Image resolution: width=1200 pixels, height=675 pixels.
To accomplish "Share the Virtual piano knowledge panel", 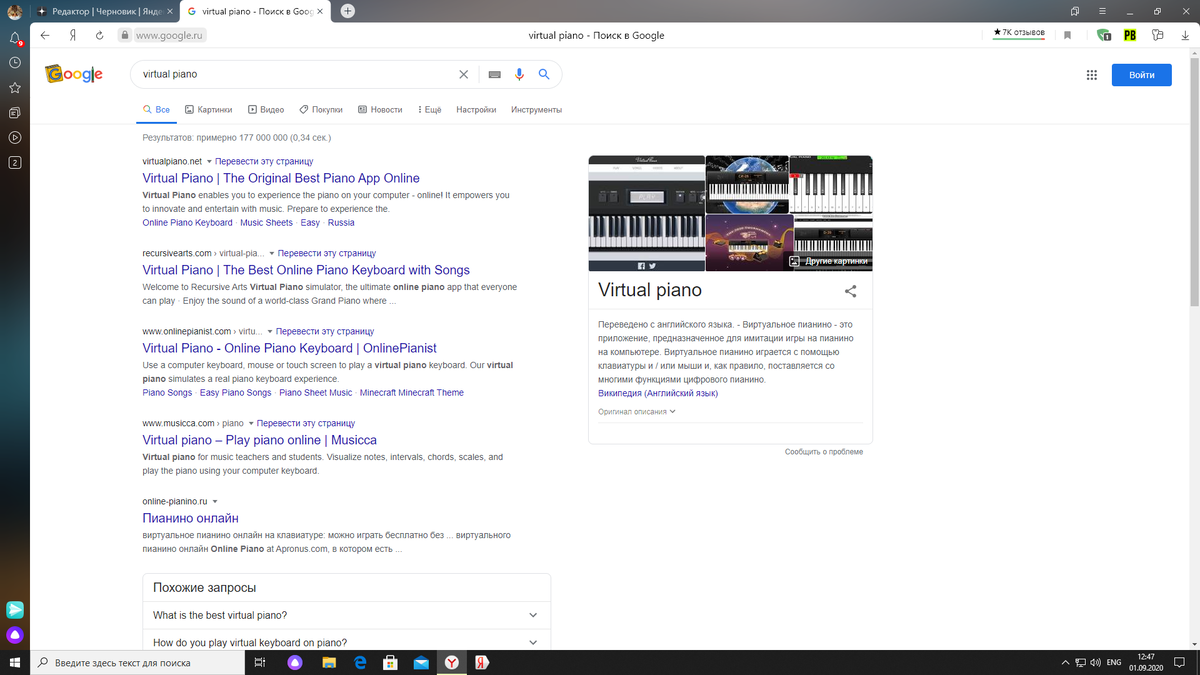I will click(x=851, y=291).
